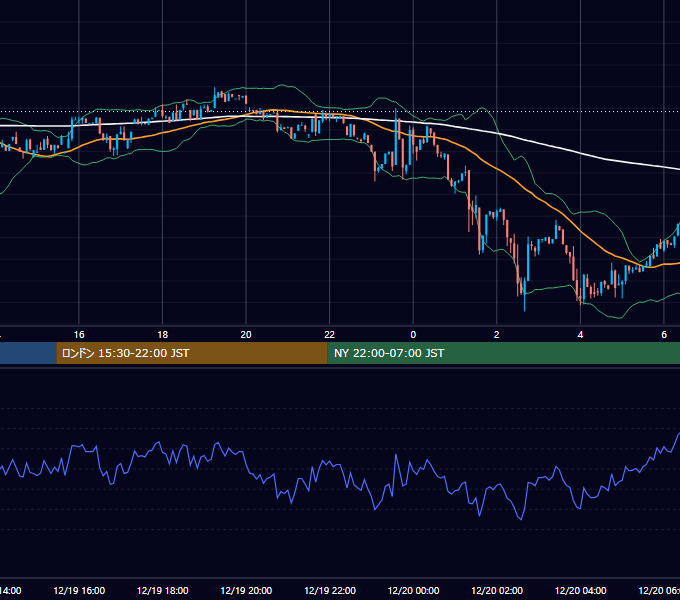Click hour label 2 on upper axis
This screenshot has width=680, height=600.
click(x=497, y=335)
